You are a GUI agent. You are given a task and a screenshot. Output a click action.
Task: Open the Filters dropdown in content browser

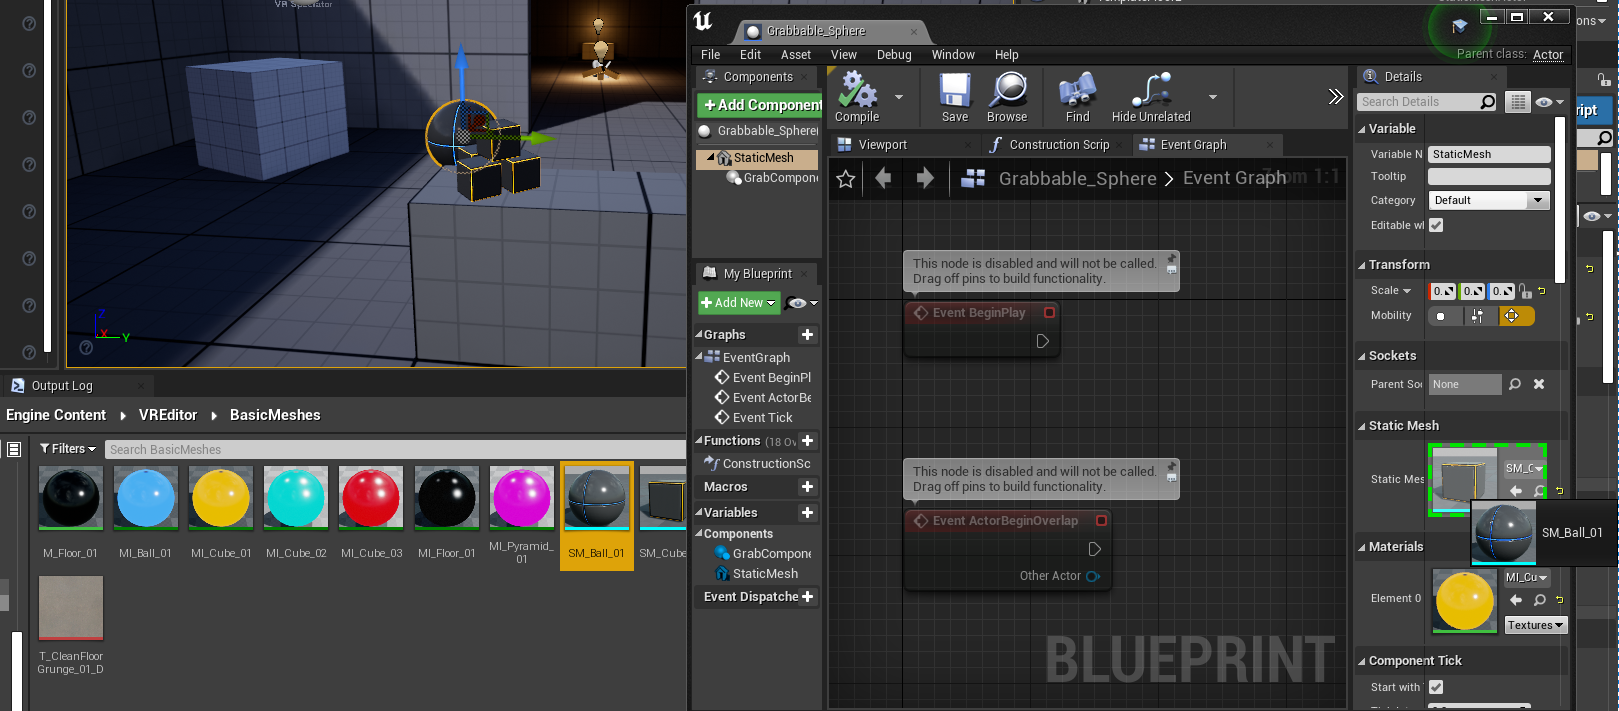(x=68, y=449)
